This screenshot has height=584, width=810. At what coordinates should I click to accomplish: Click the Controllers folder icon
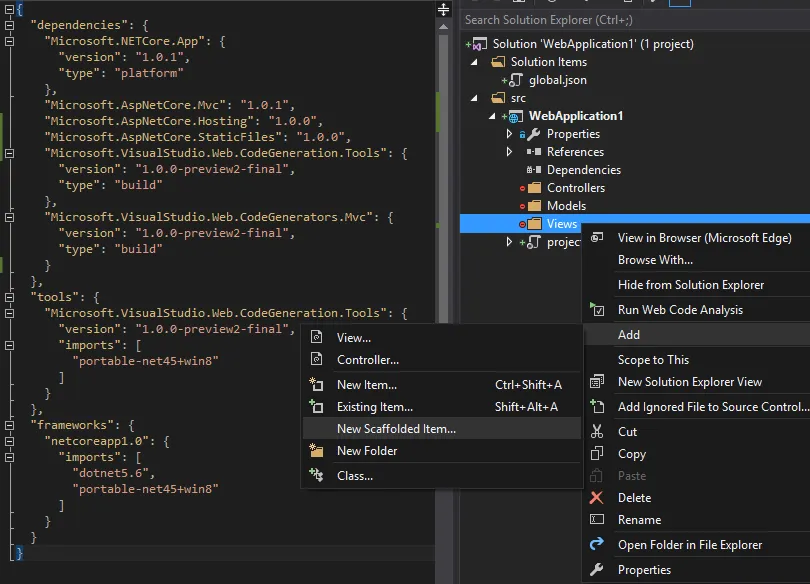[534, 187]
